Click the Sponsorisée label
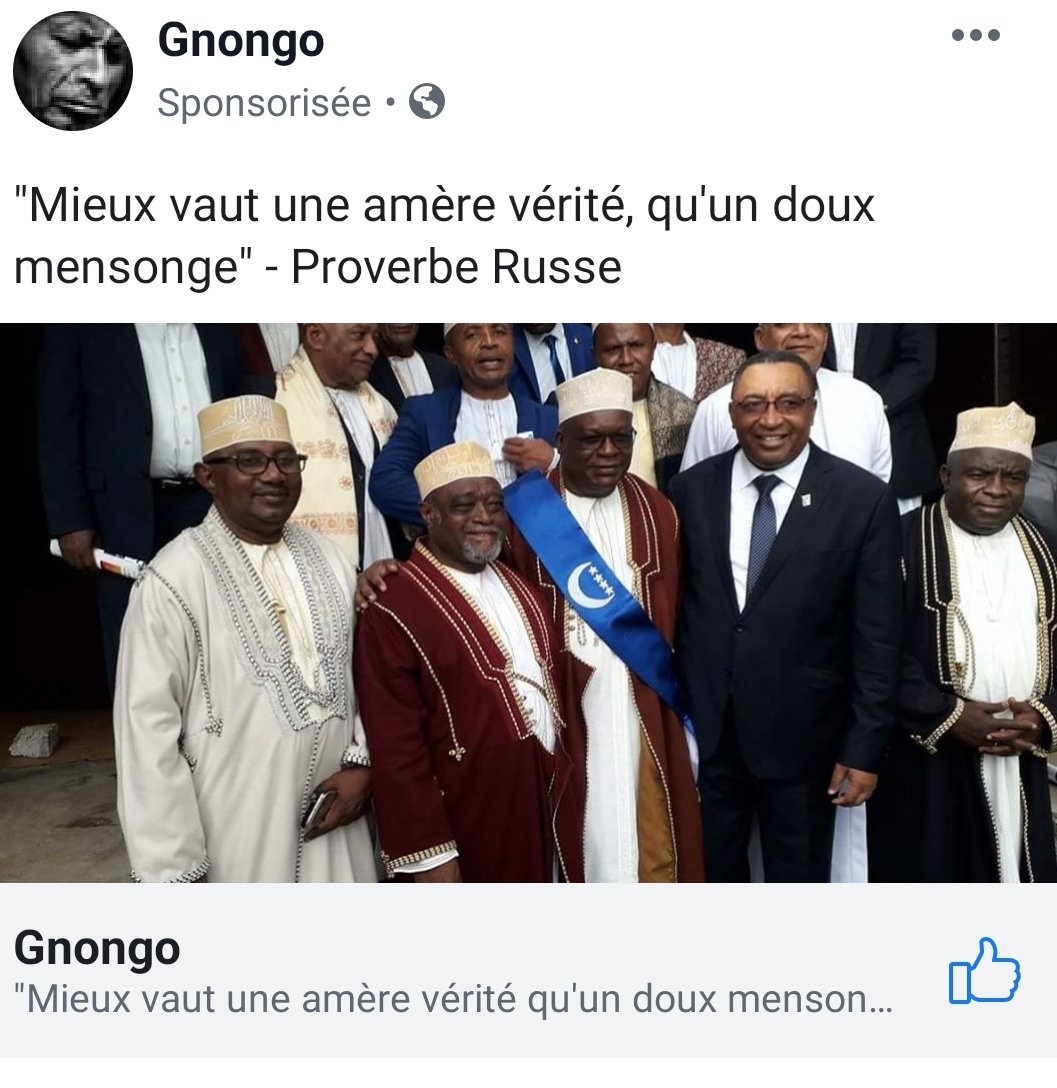Image resolution: width=1057 pixels, height=1088 pixels. (264, 103)
